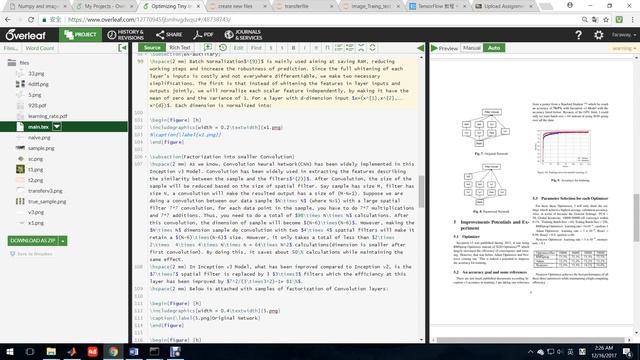Open Journals & Services
640x360 pixels.
(x=243, y=35)
